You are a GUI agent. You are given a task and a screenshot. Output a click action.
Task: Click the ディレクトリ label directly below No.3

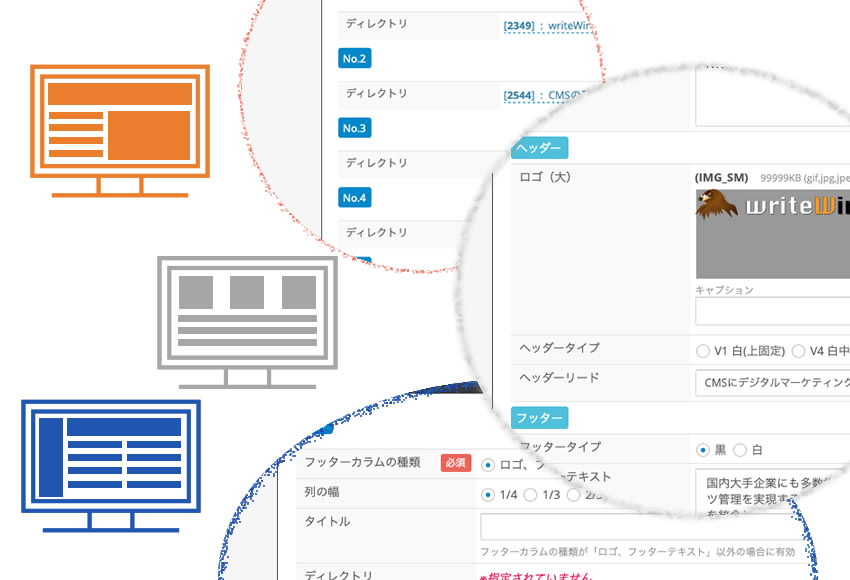pos(376,163)
